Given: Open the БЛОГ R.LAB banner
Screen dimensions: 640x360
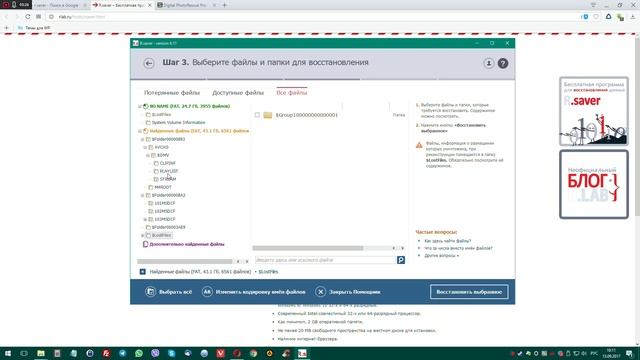Looking at the screenshot, I should click(594, 184).
